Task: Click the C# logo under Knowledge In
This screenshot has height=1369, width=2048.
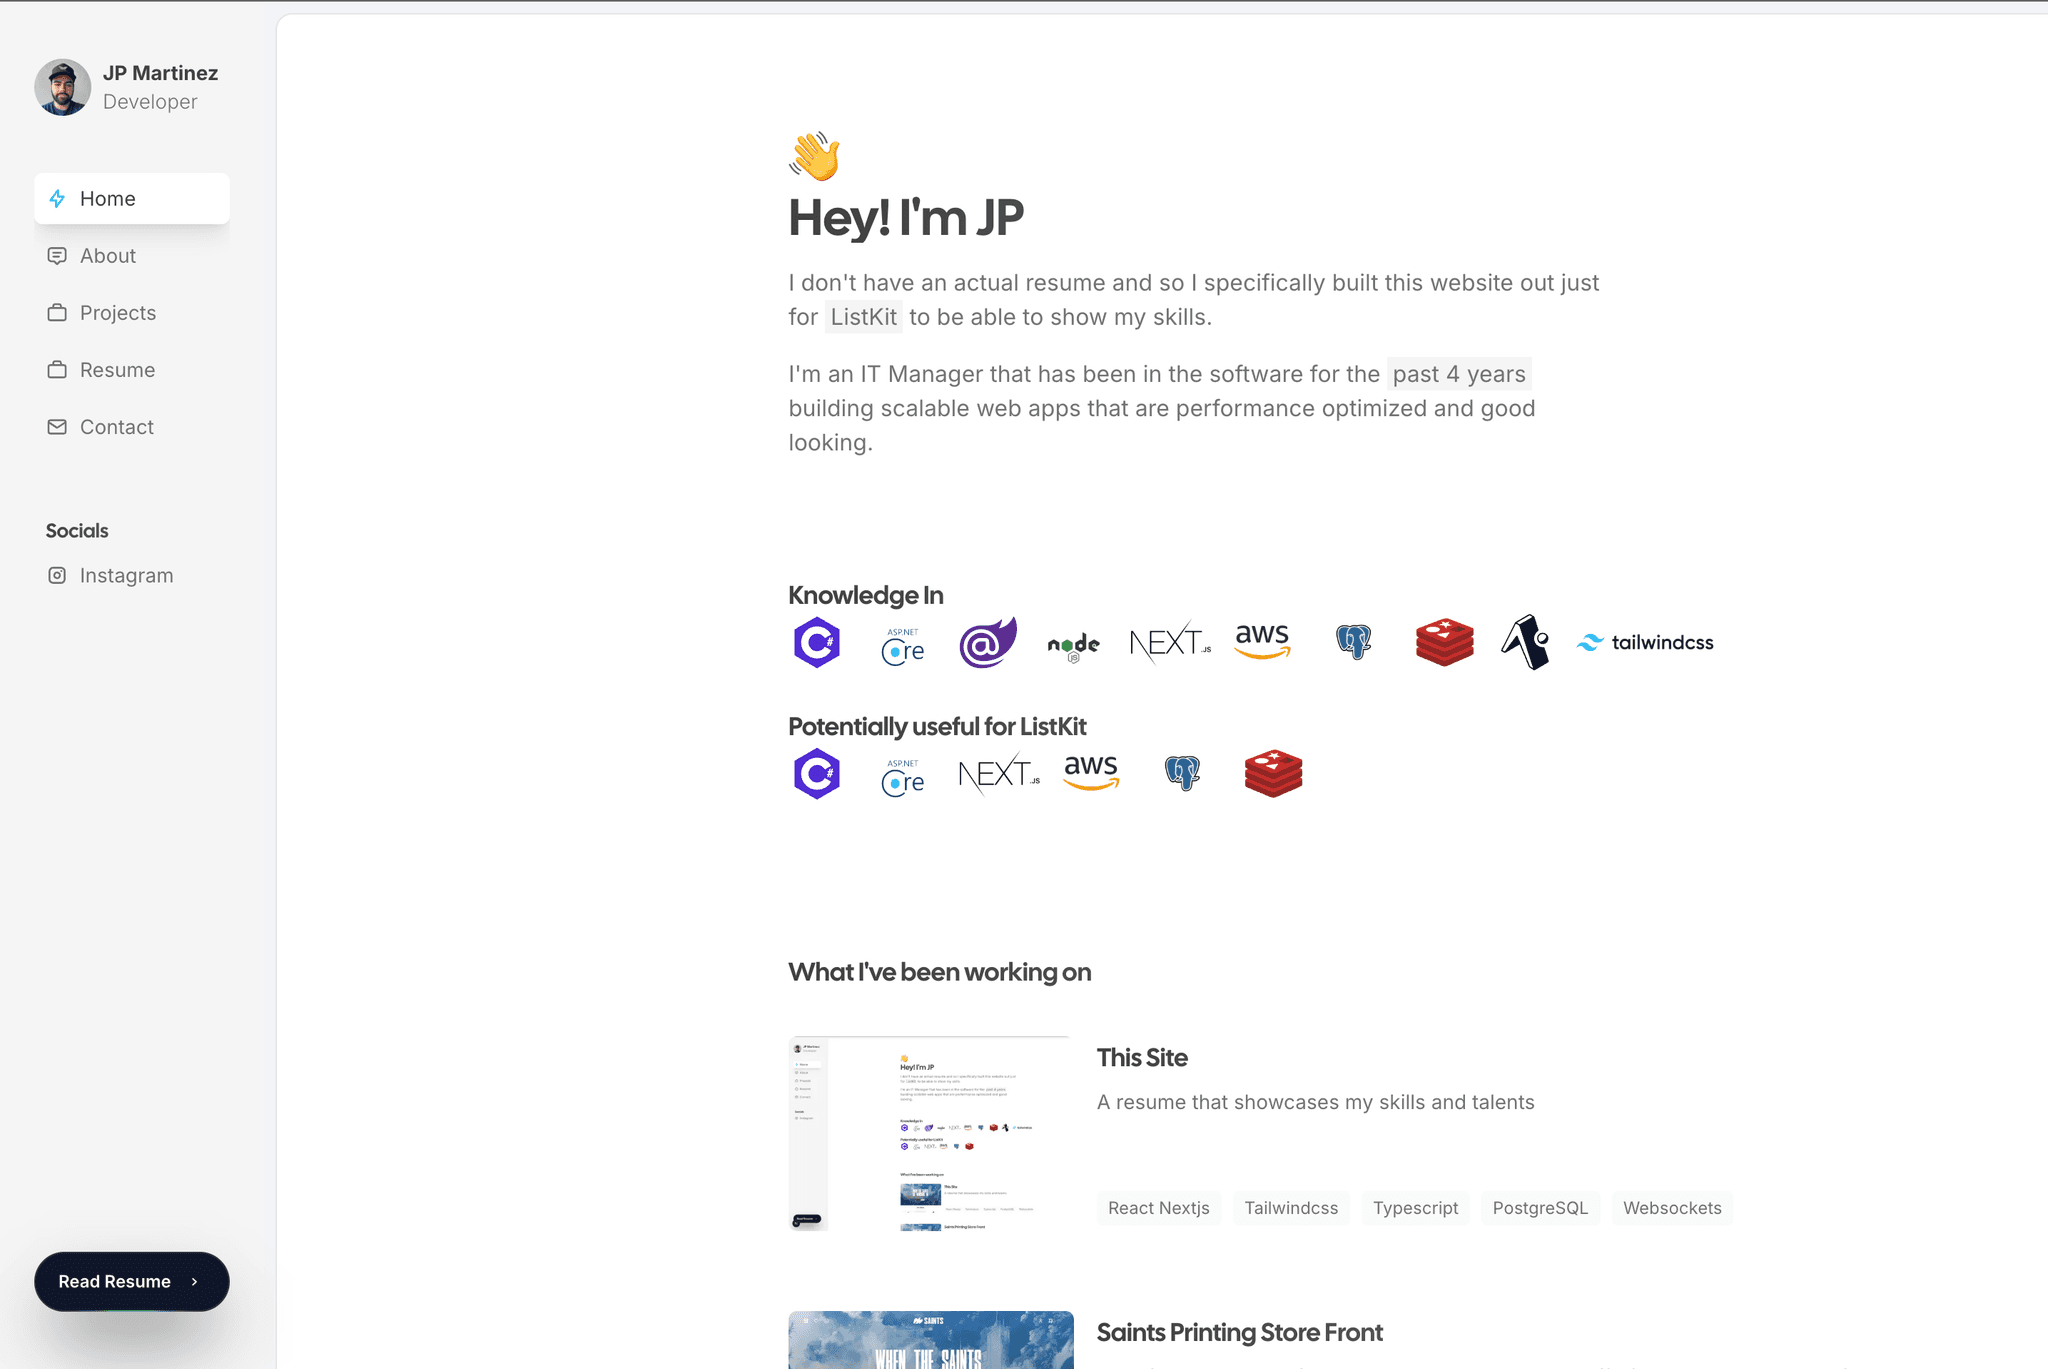Action: [817, 642]
